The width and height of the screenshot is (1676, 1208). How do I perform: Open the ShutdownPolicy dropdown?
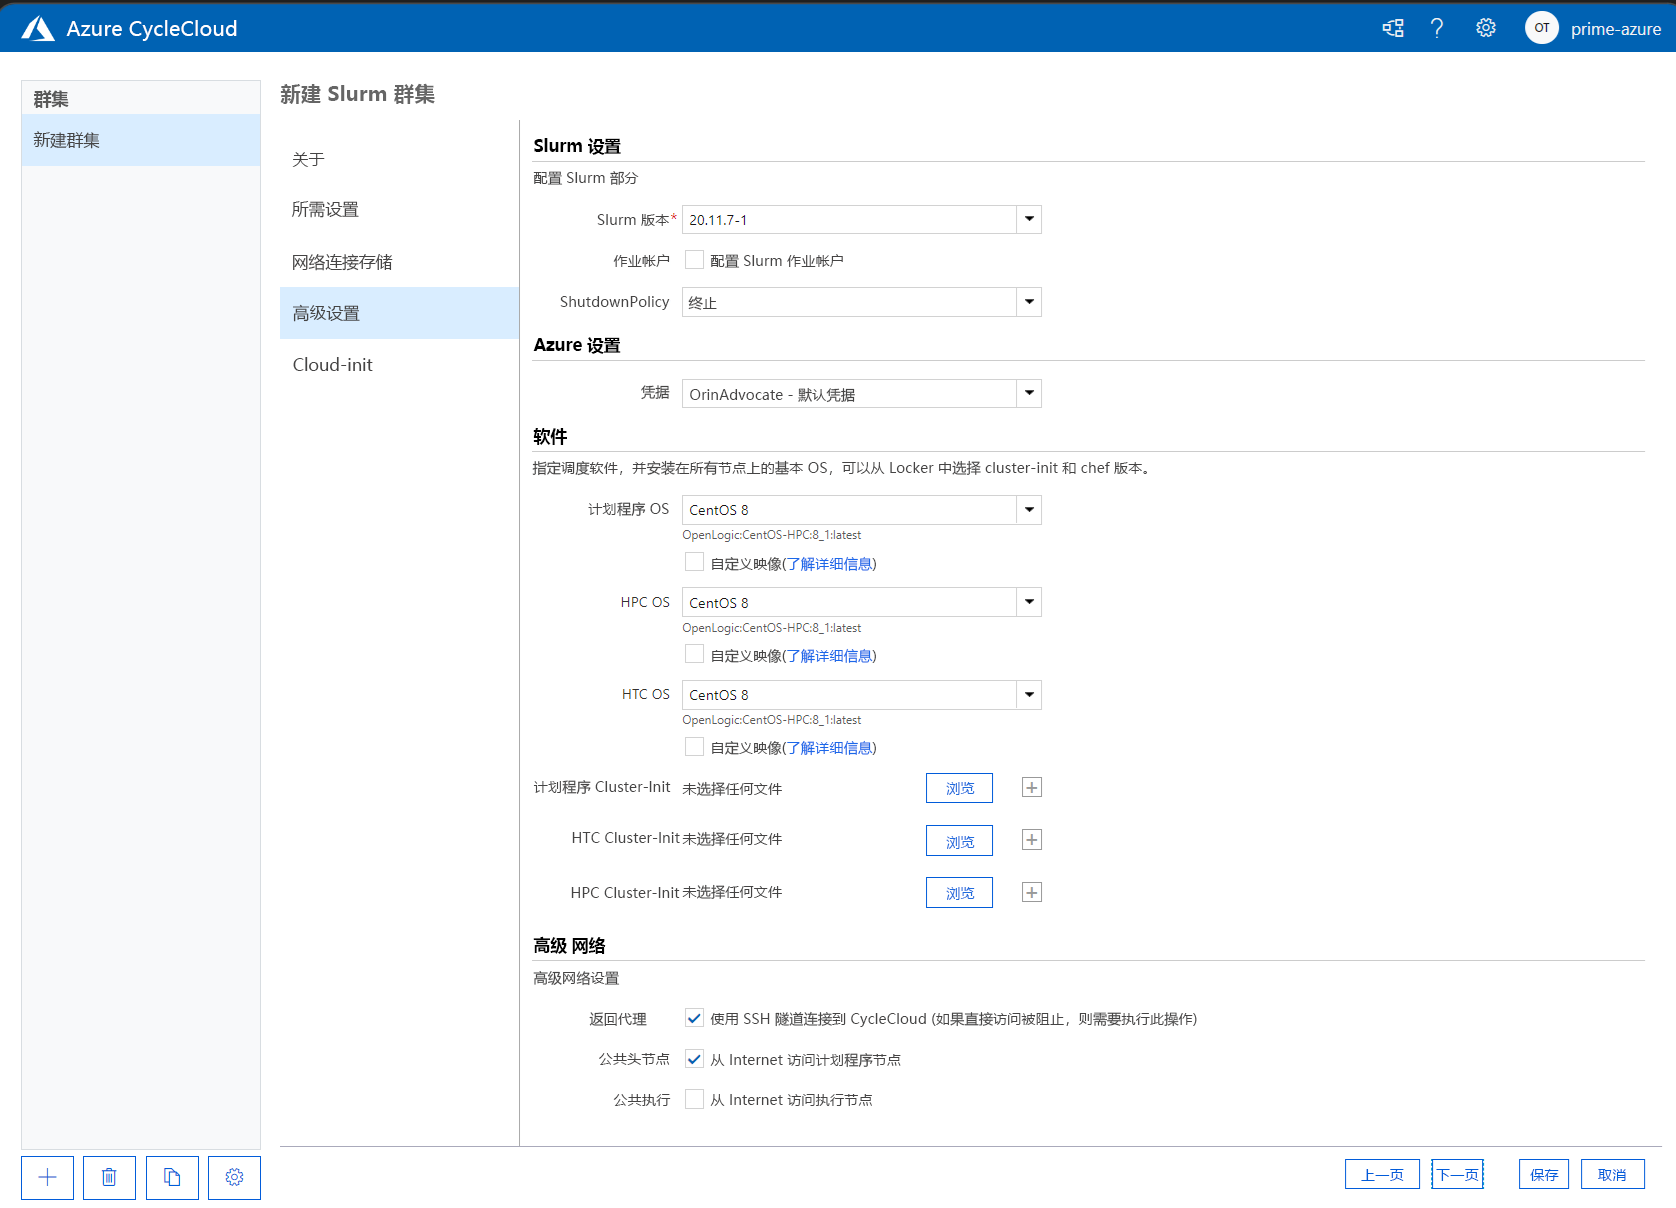point(1029,302)
